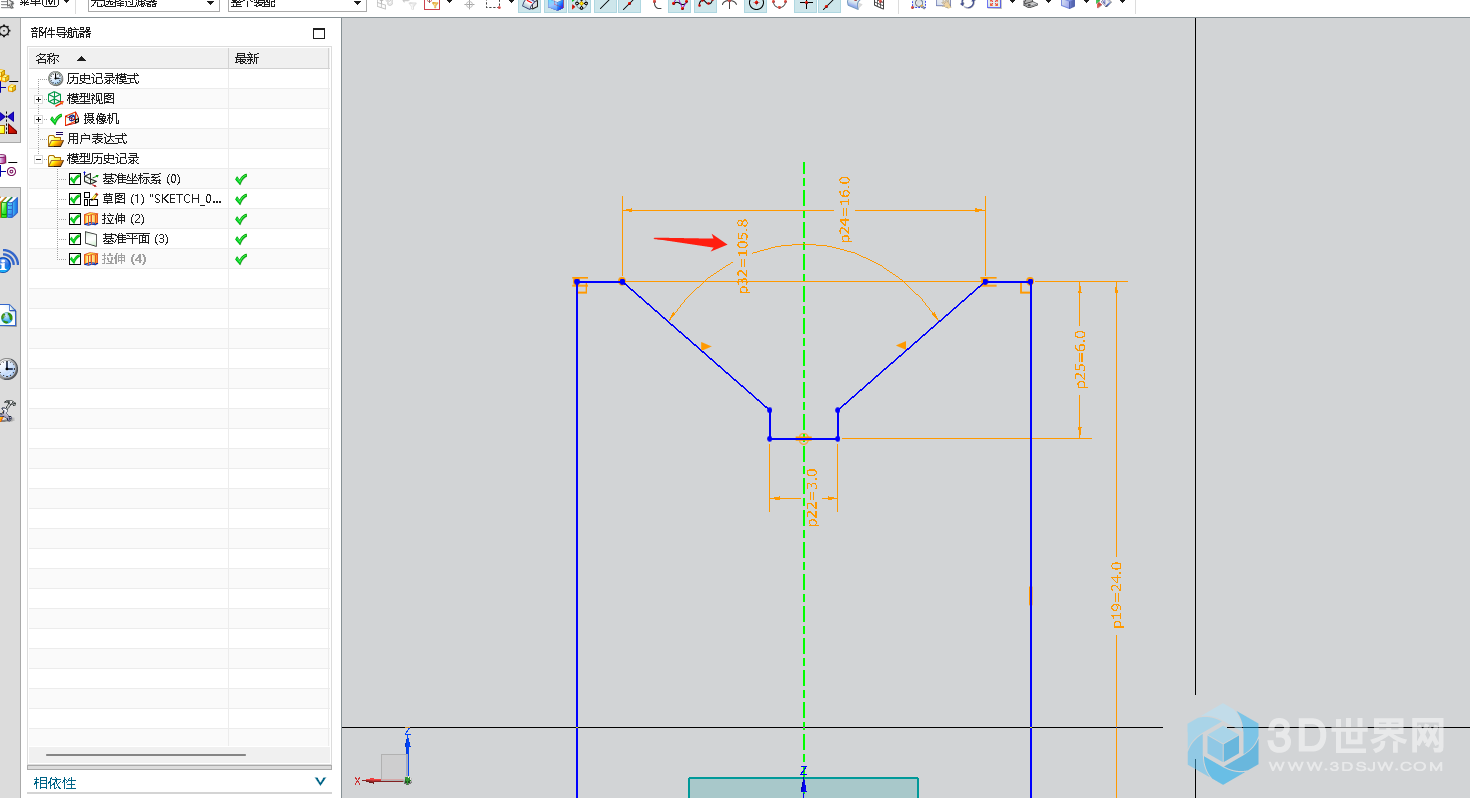The height and width of the screenshot is (798, 1470).
Task: Select the 模型视图 tree item
Action: click(91, 98)
